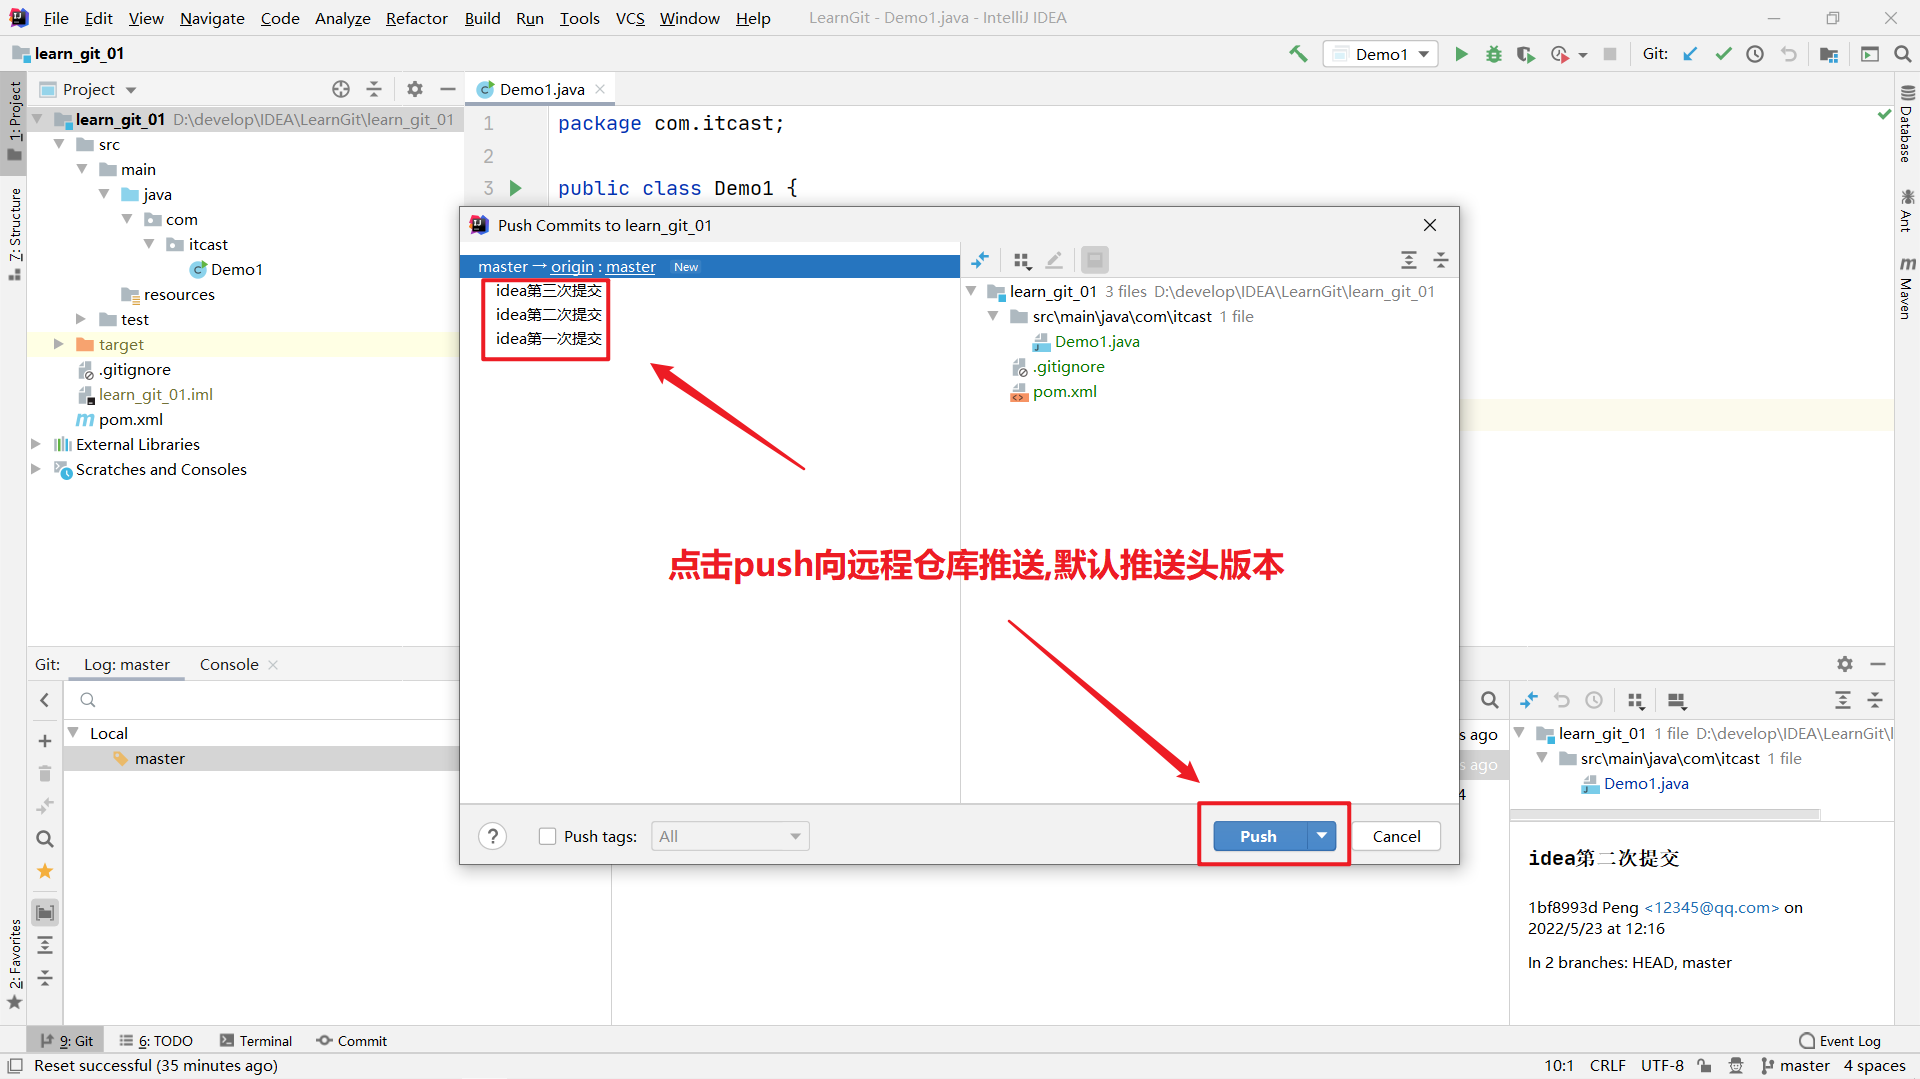Click the master branch status bar widget

coord(1795,1066)
